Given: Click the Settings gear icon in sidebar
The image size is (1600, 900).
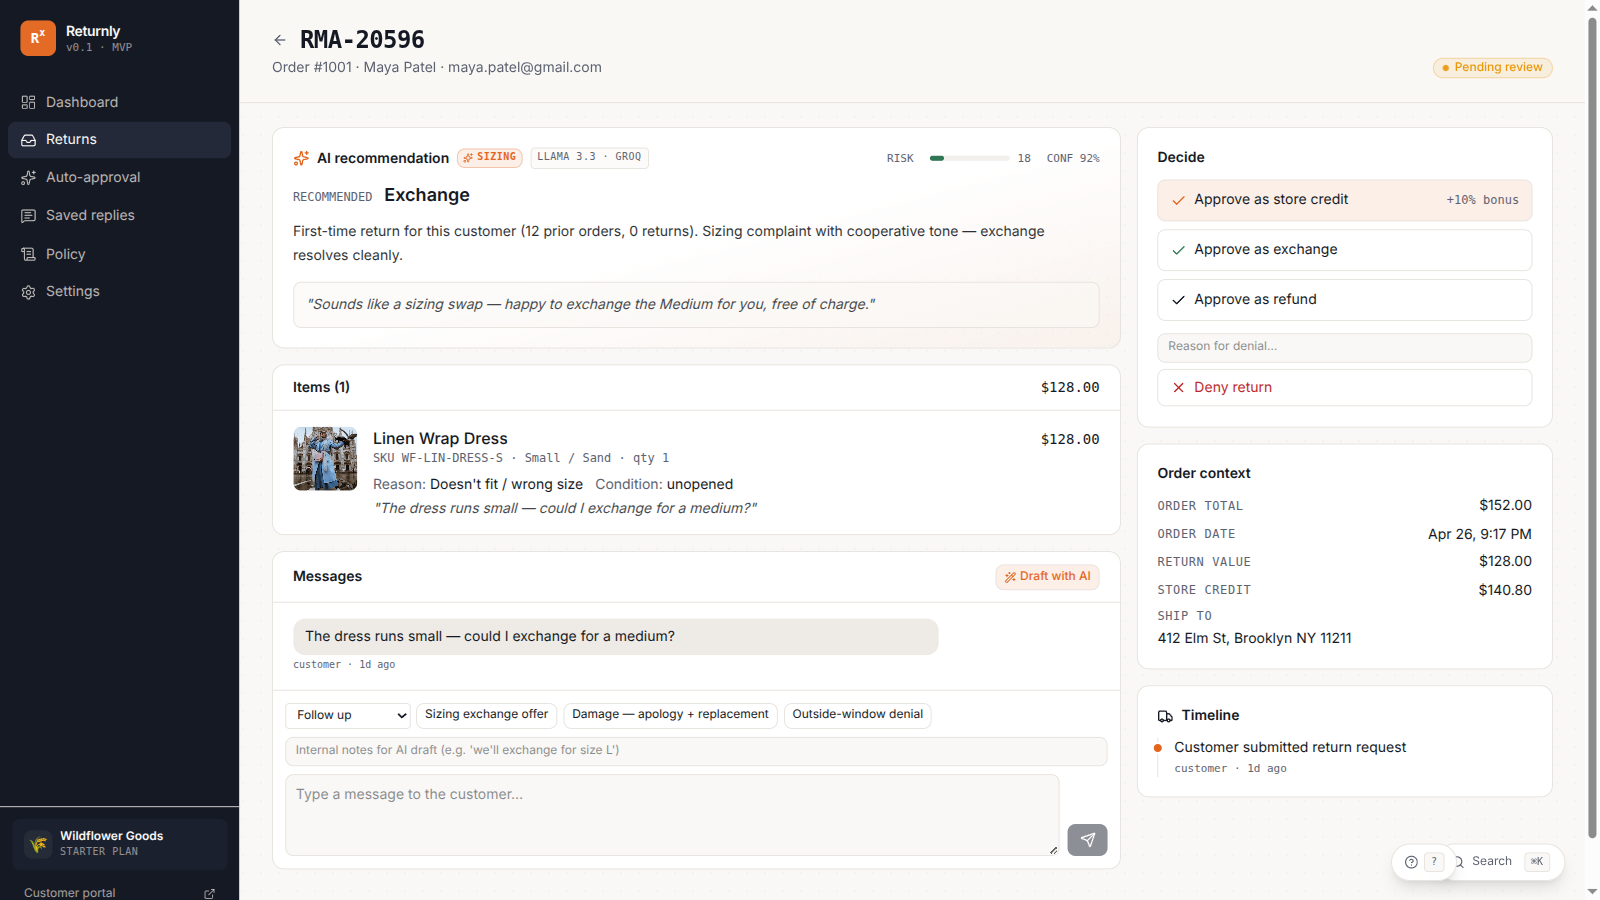Looking at the screenshot, I should pyautogui.click(x=28, y=292).
